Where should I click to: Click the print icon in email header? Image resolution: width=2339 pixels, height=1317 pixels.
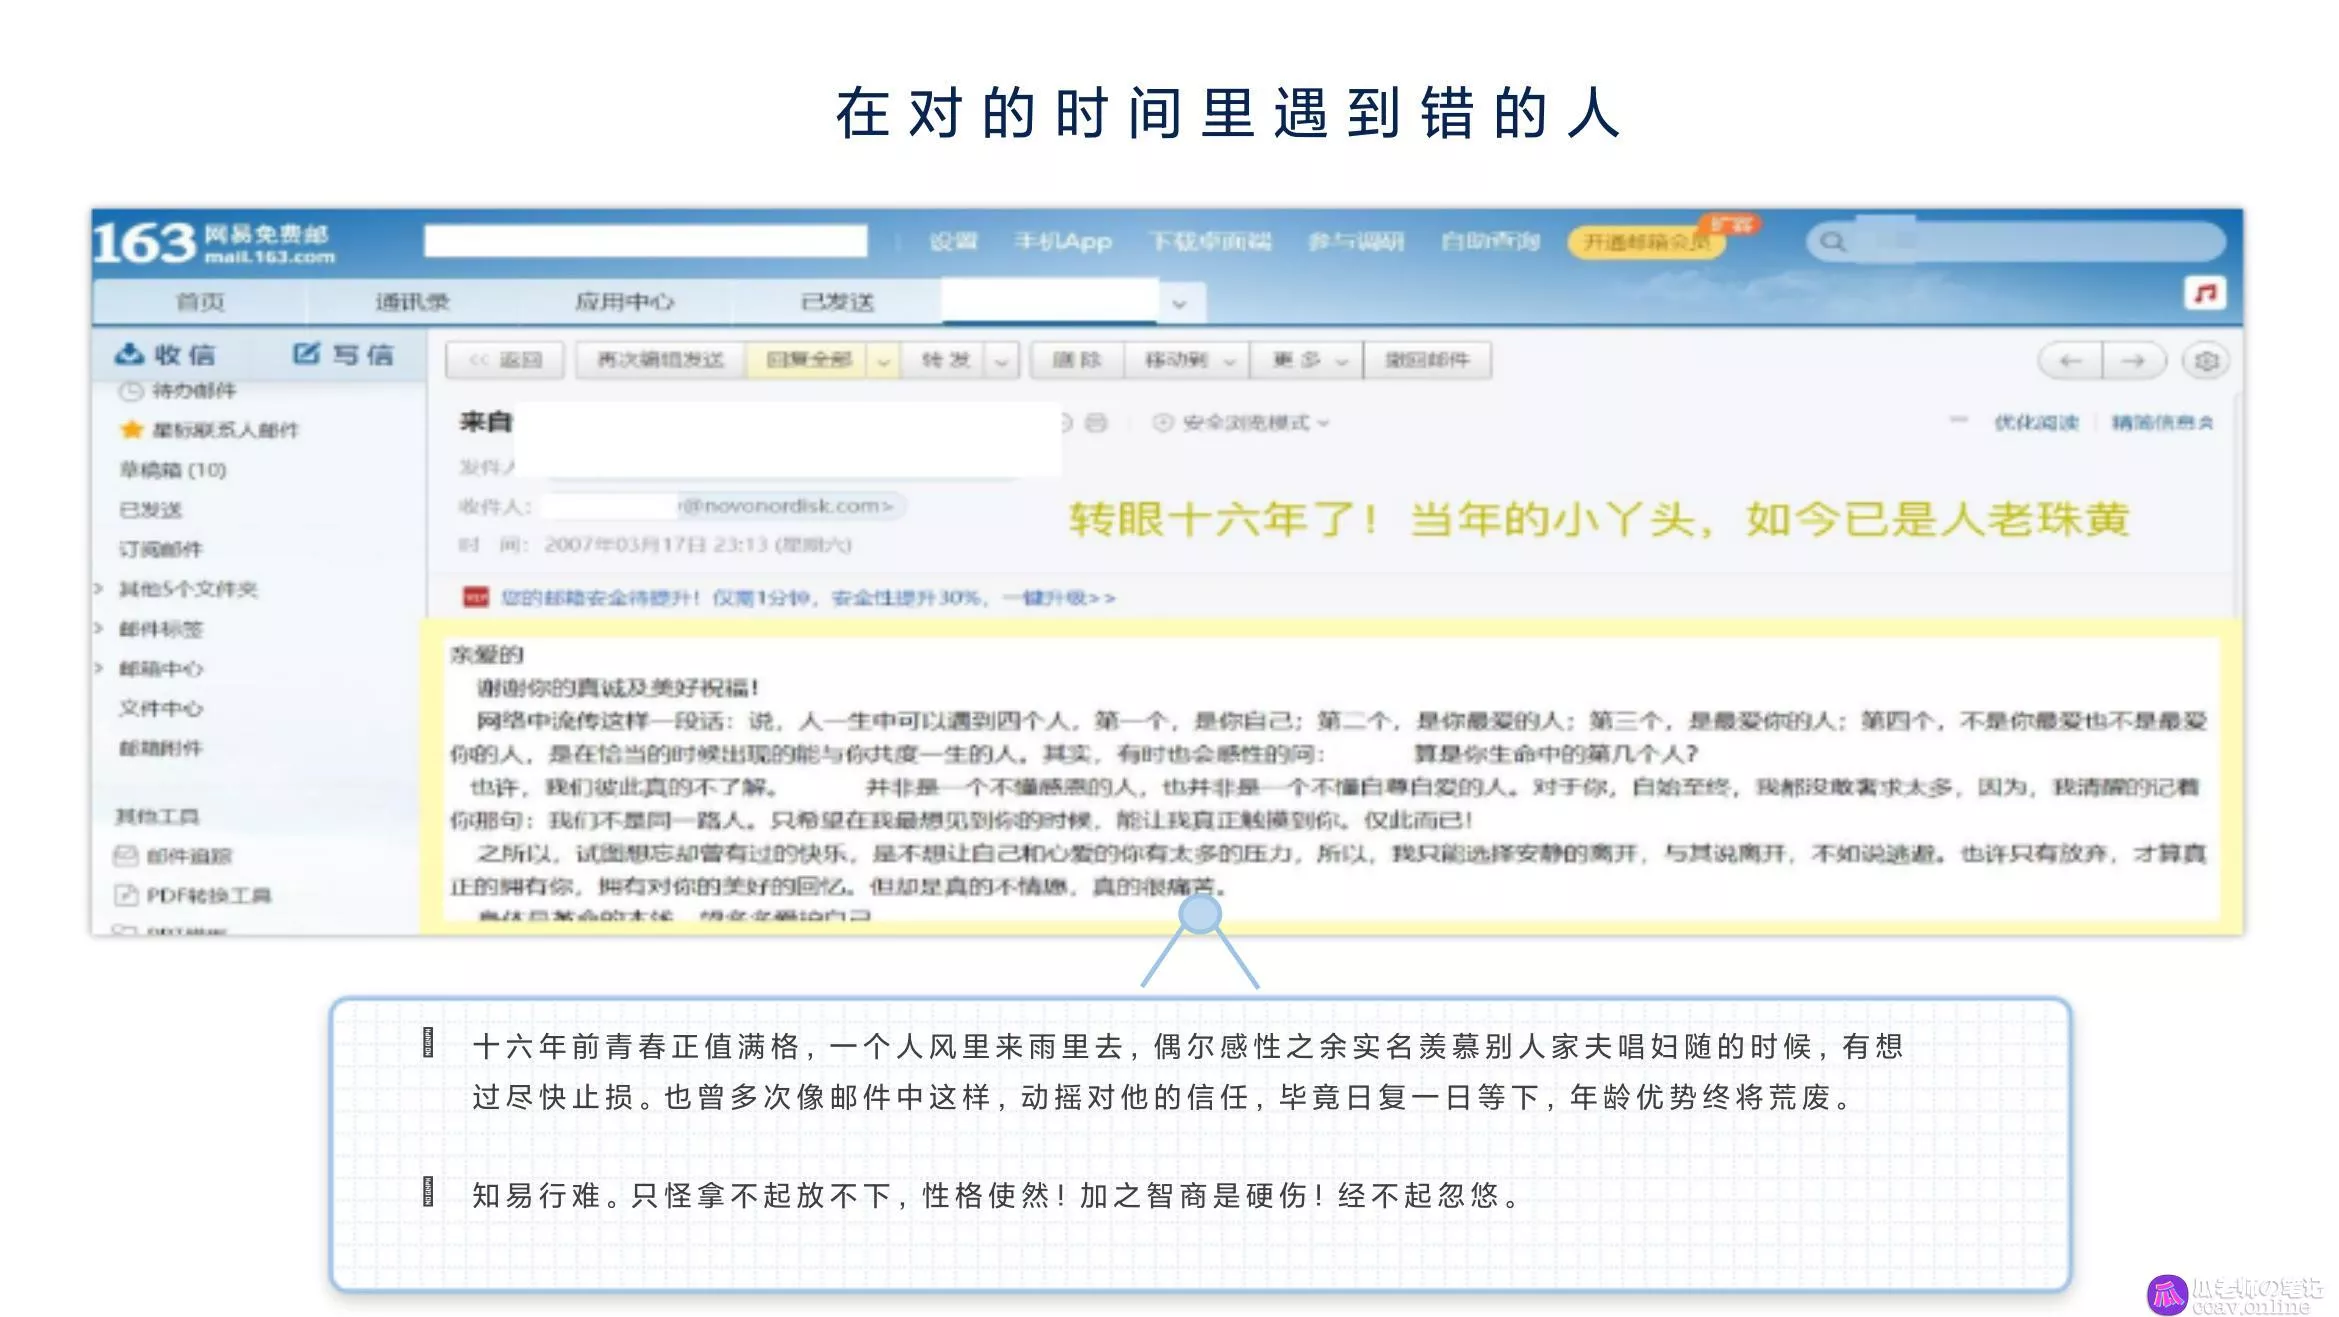pos(1096,422)
